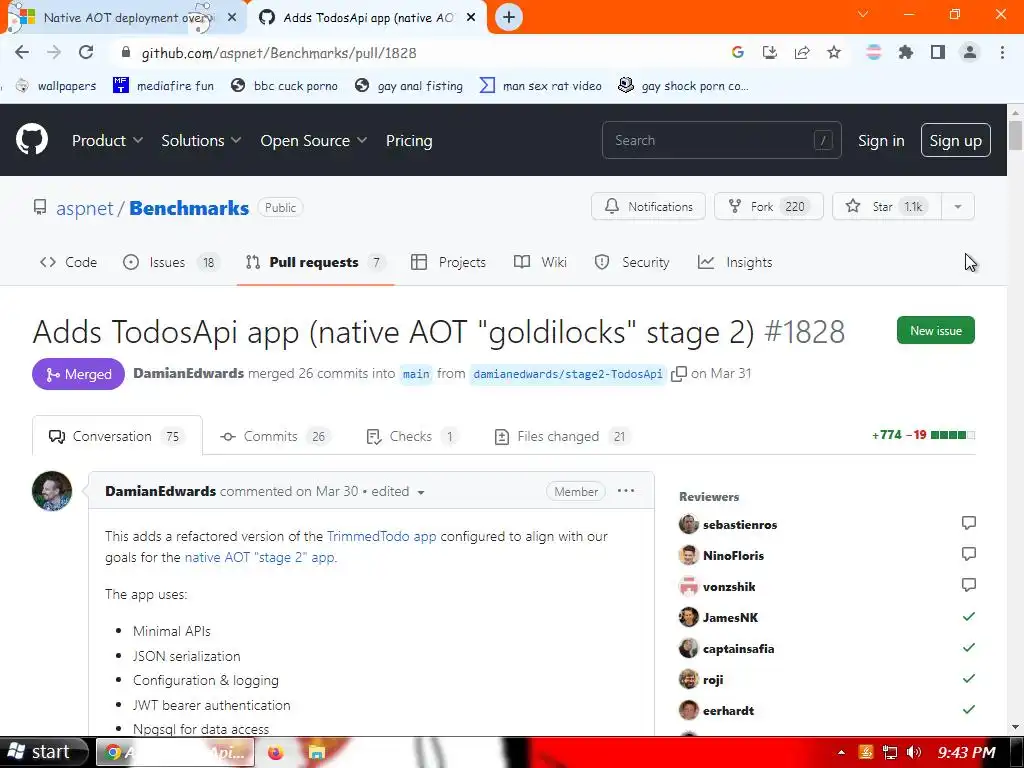This screenshot has height=768, width=1024.
Task: Open the native AOT "stage 2" app link
Action: click(260, 557)
